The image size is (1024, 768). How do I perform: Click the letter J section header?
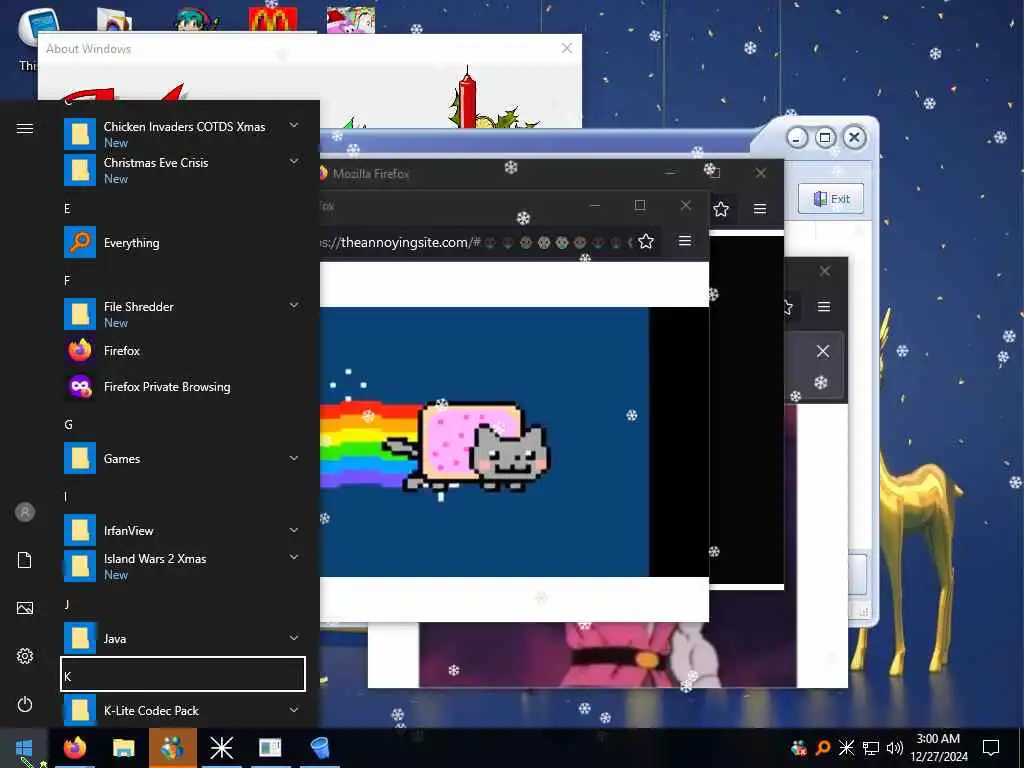[67, 605]
